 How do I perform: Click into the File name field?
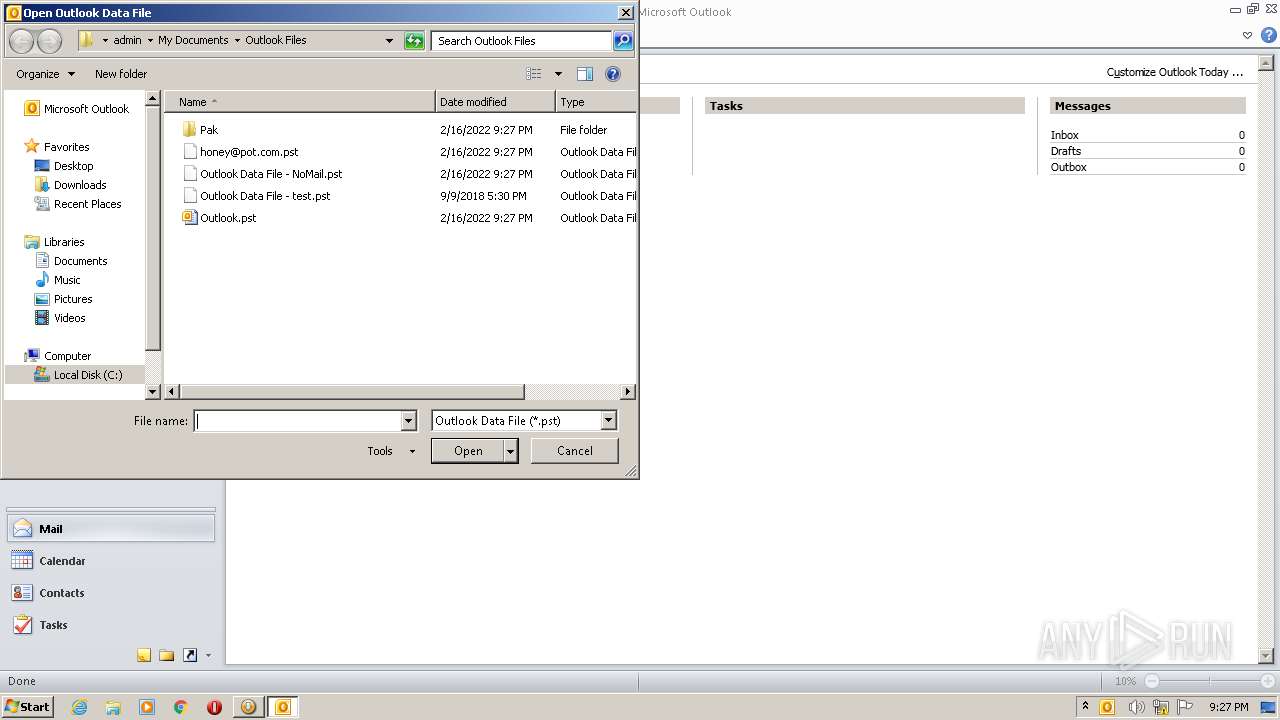297,421
